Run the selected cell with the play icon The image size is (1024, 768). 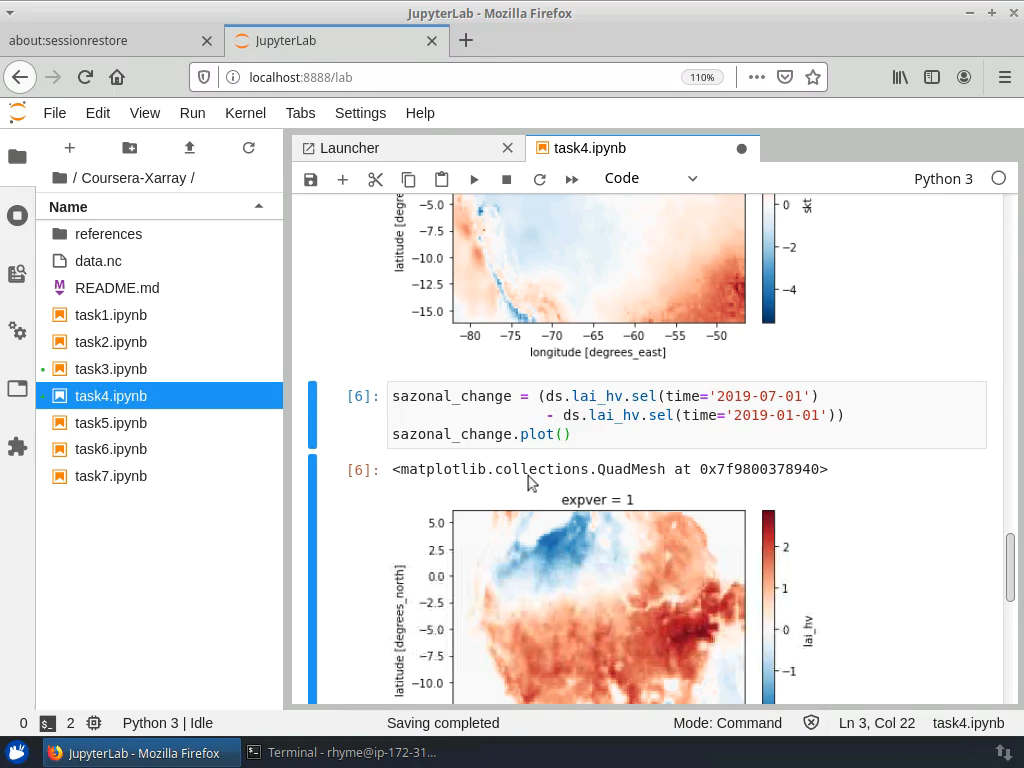pos(474,179)
